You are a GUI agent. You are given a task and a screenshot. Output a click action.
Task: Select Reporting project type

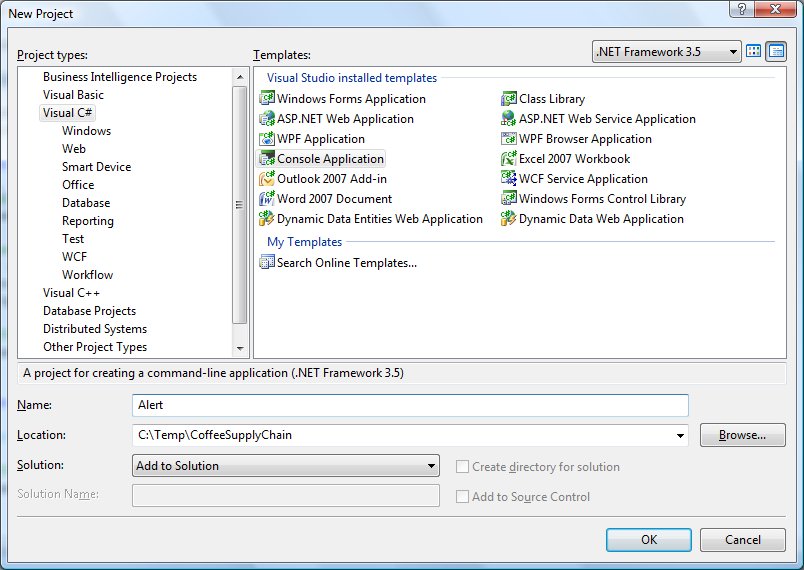point(88,221)
